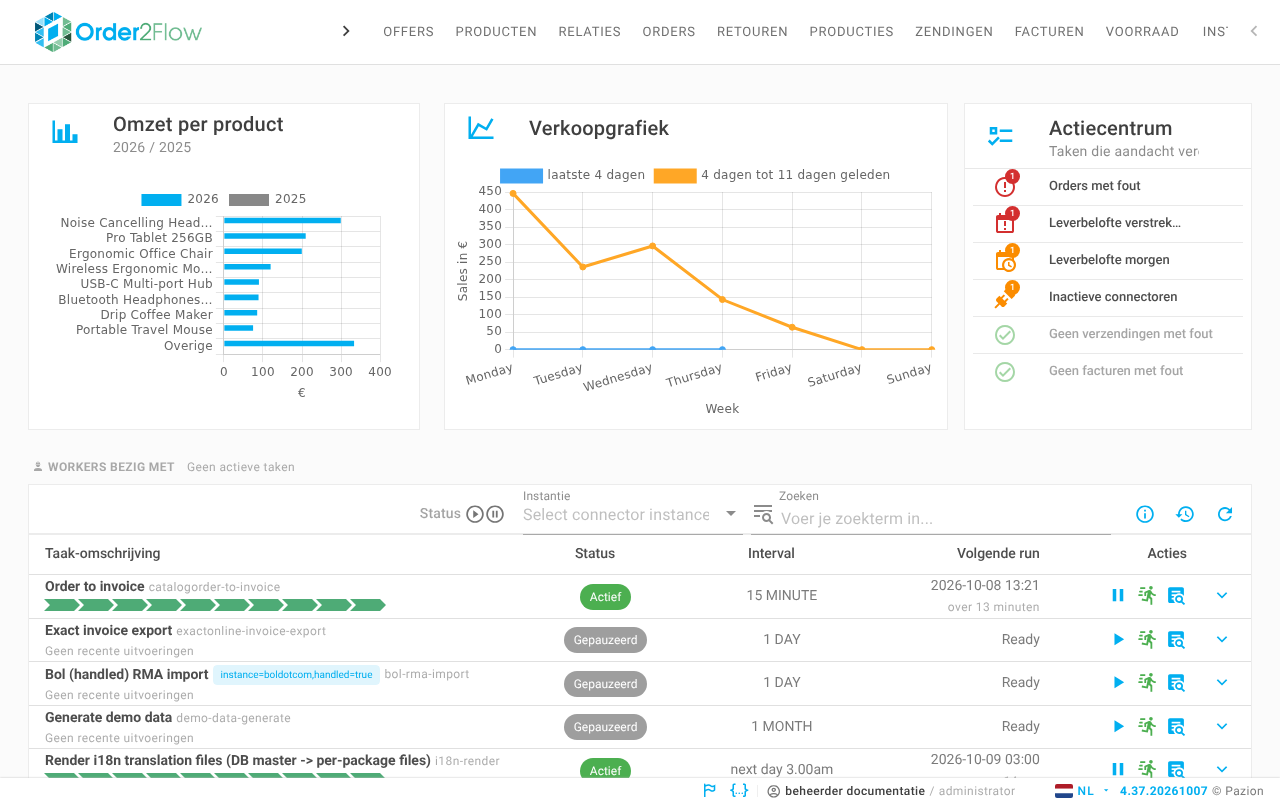Start the Bol RMA import task
Screen dimensions: 1280x800
click(1118, 682)
